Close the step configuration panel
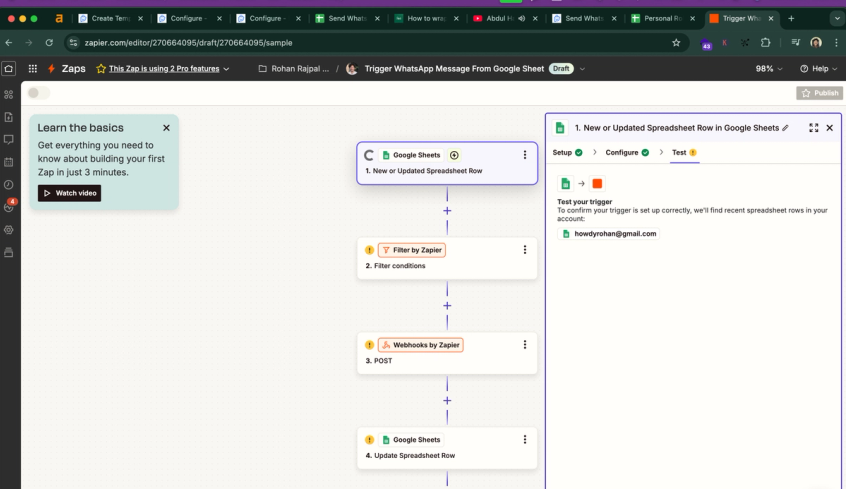The width and height of the screenshot is (846, 489). (830, 128)
